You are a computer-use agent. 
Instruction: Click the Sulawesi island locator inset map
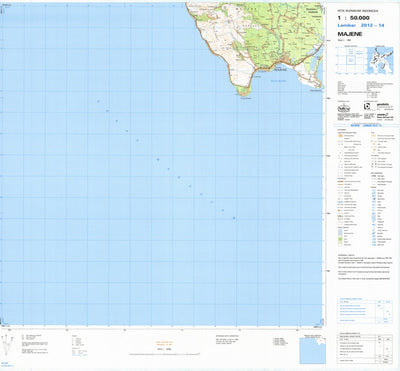pos(380,60)
